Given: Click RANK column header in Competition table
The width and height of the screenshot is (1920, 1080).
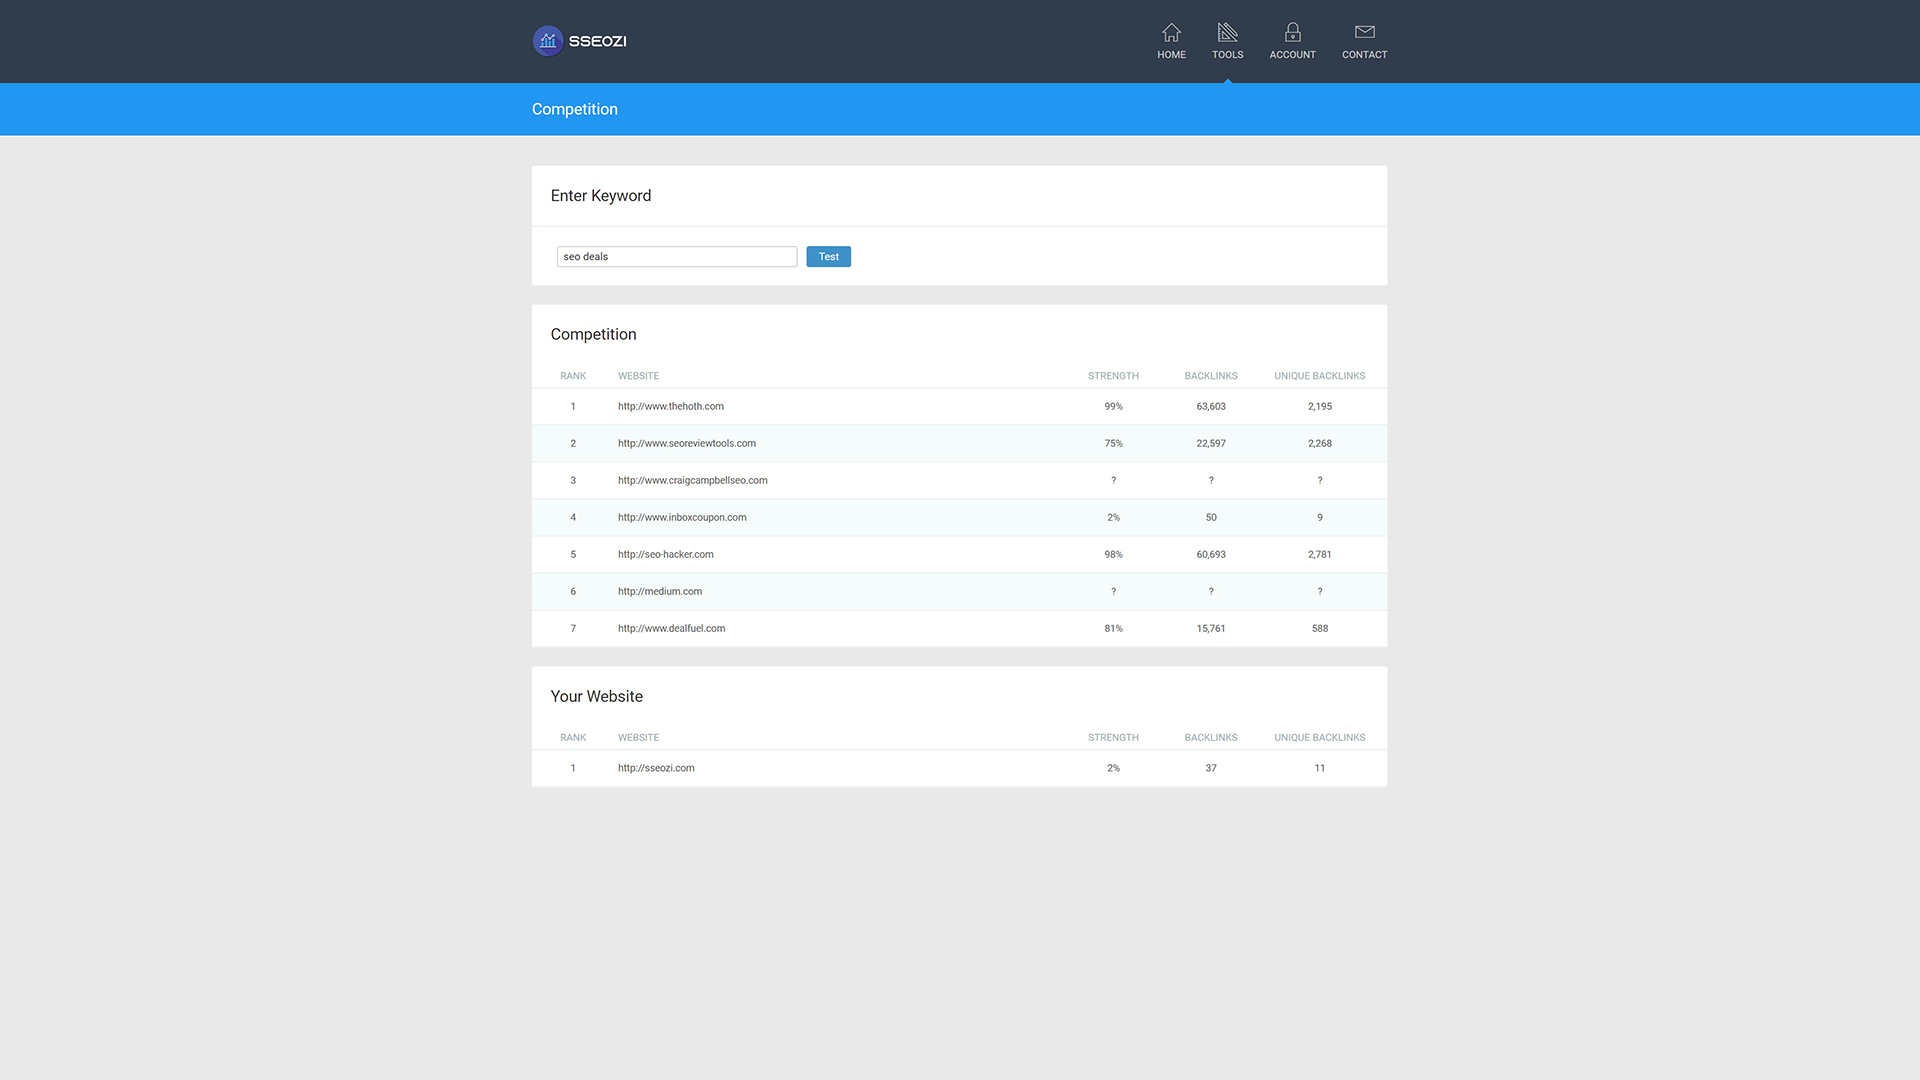Looking at the screenshot, I should [573, 376].
